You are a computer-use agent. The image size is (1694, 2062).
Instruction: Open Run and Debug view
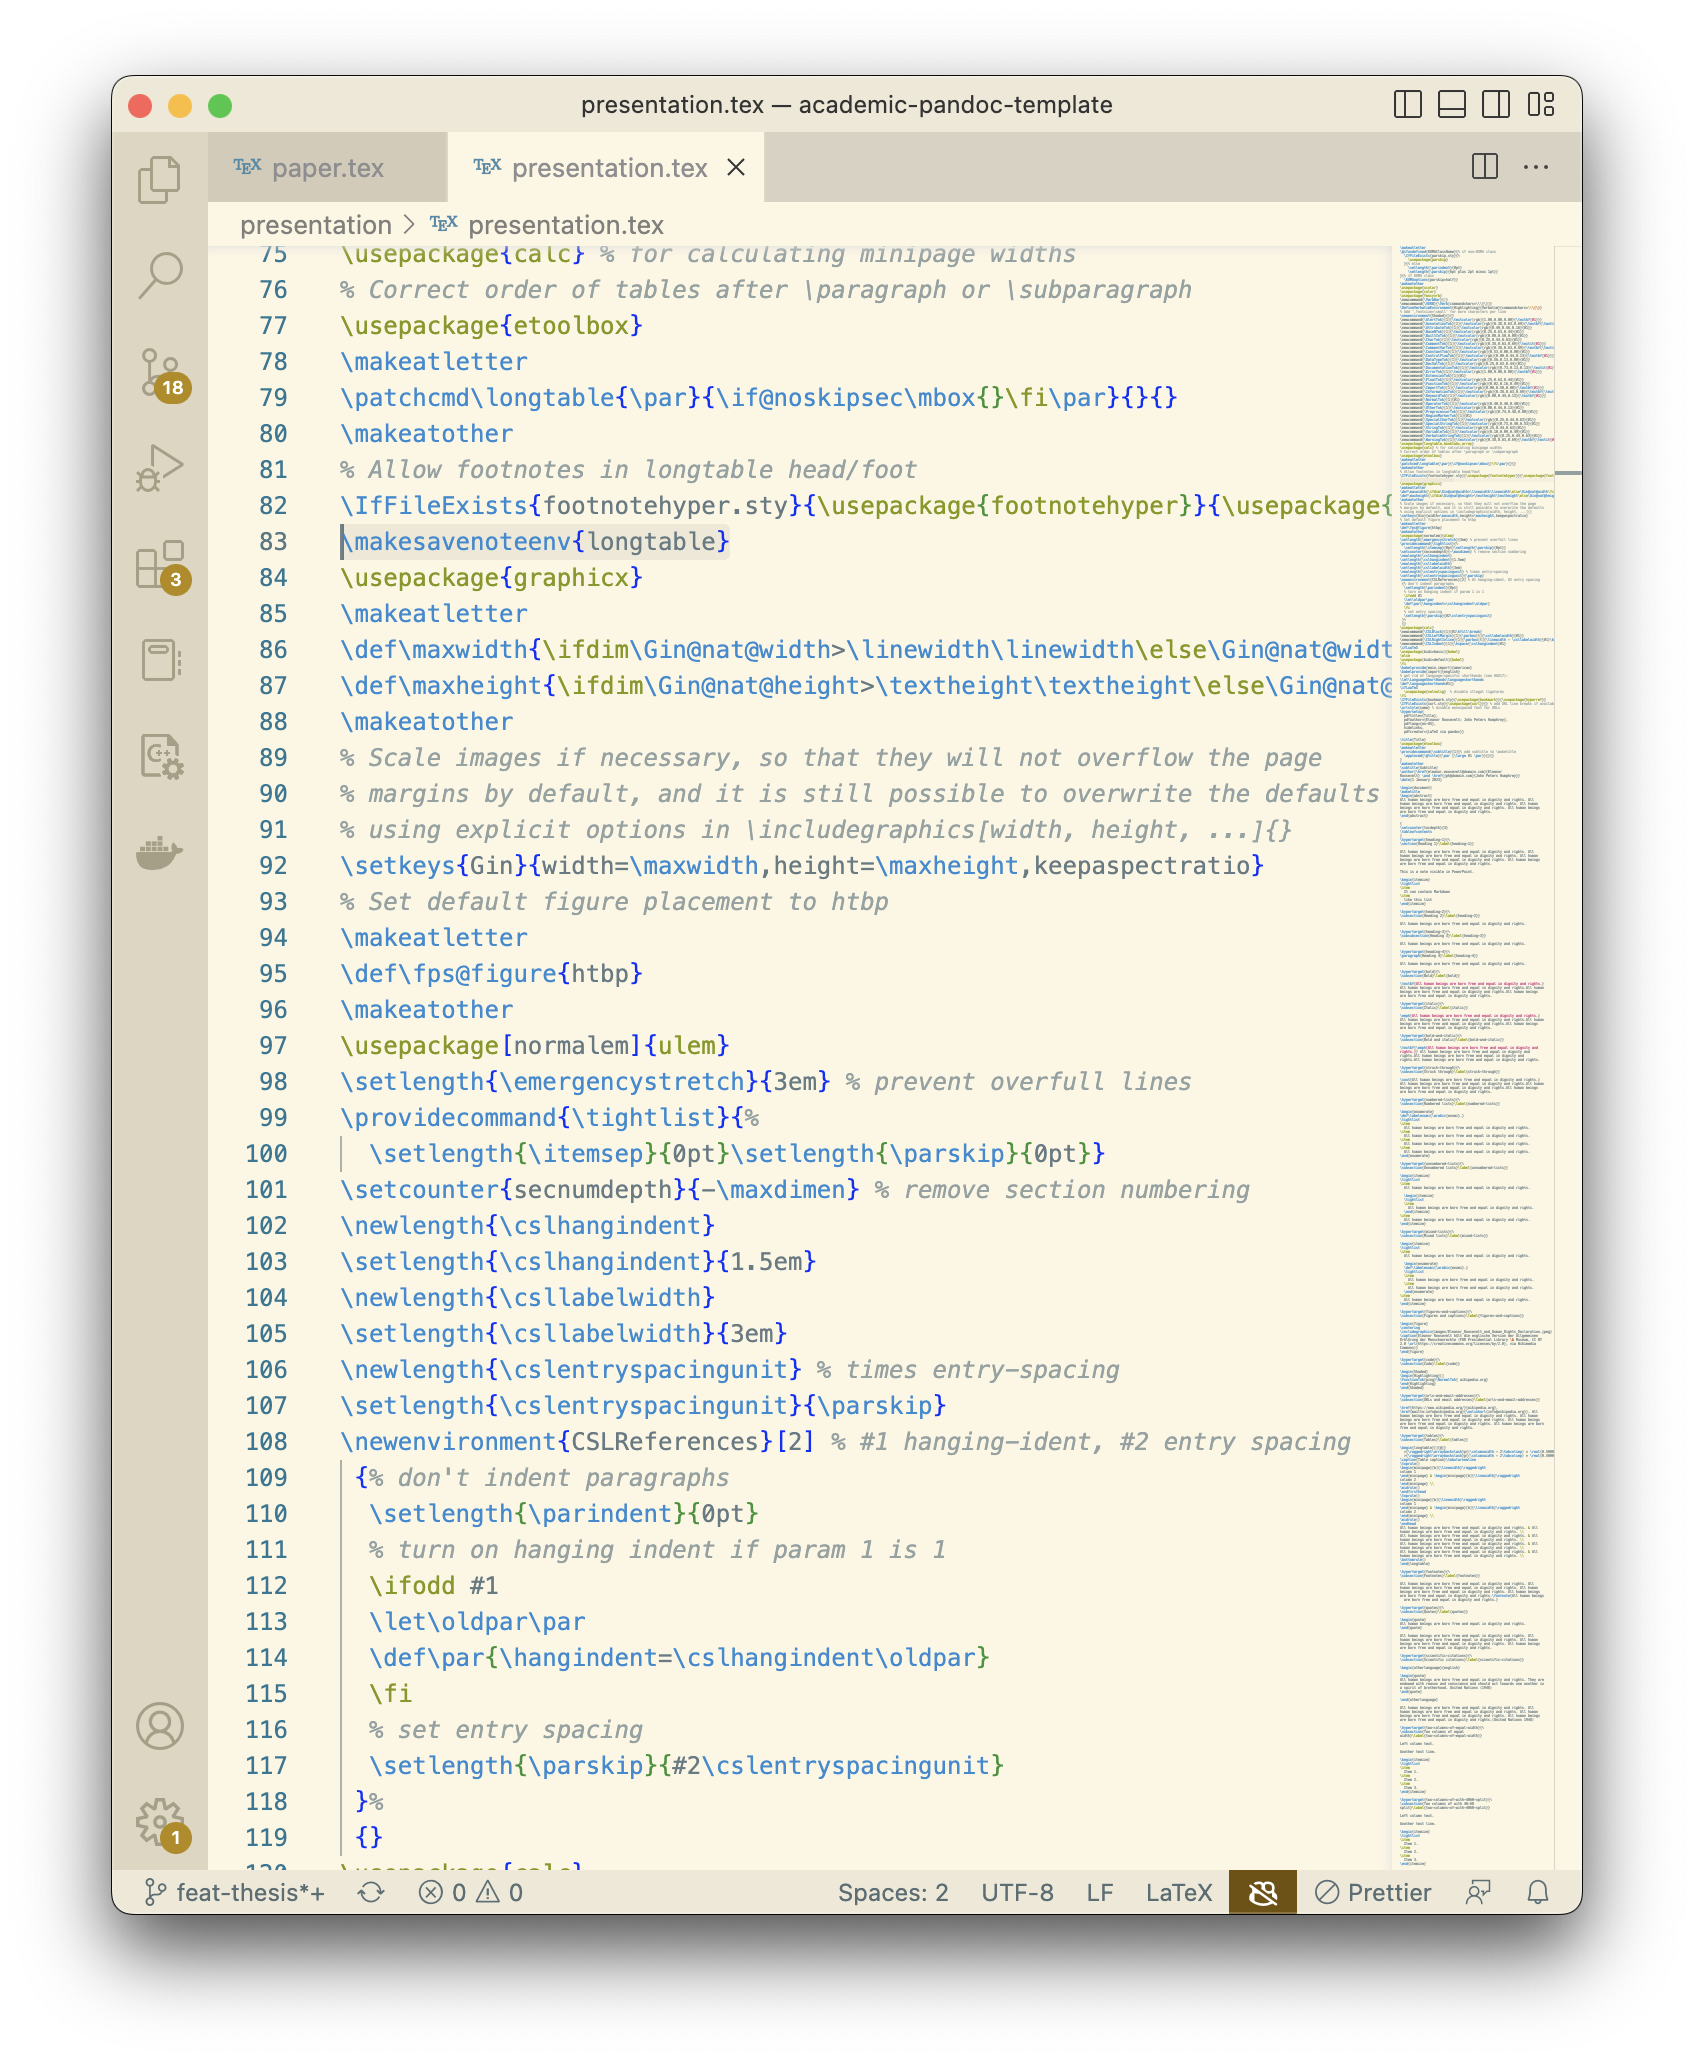pos(160,468)
